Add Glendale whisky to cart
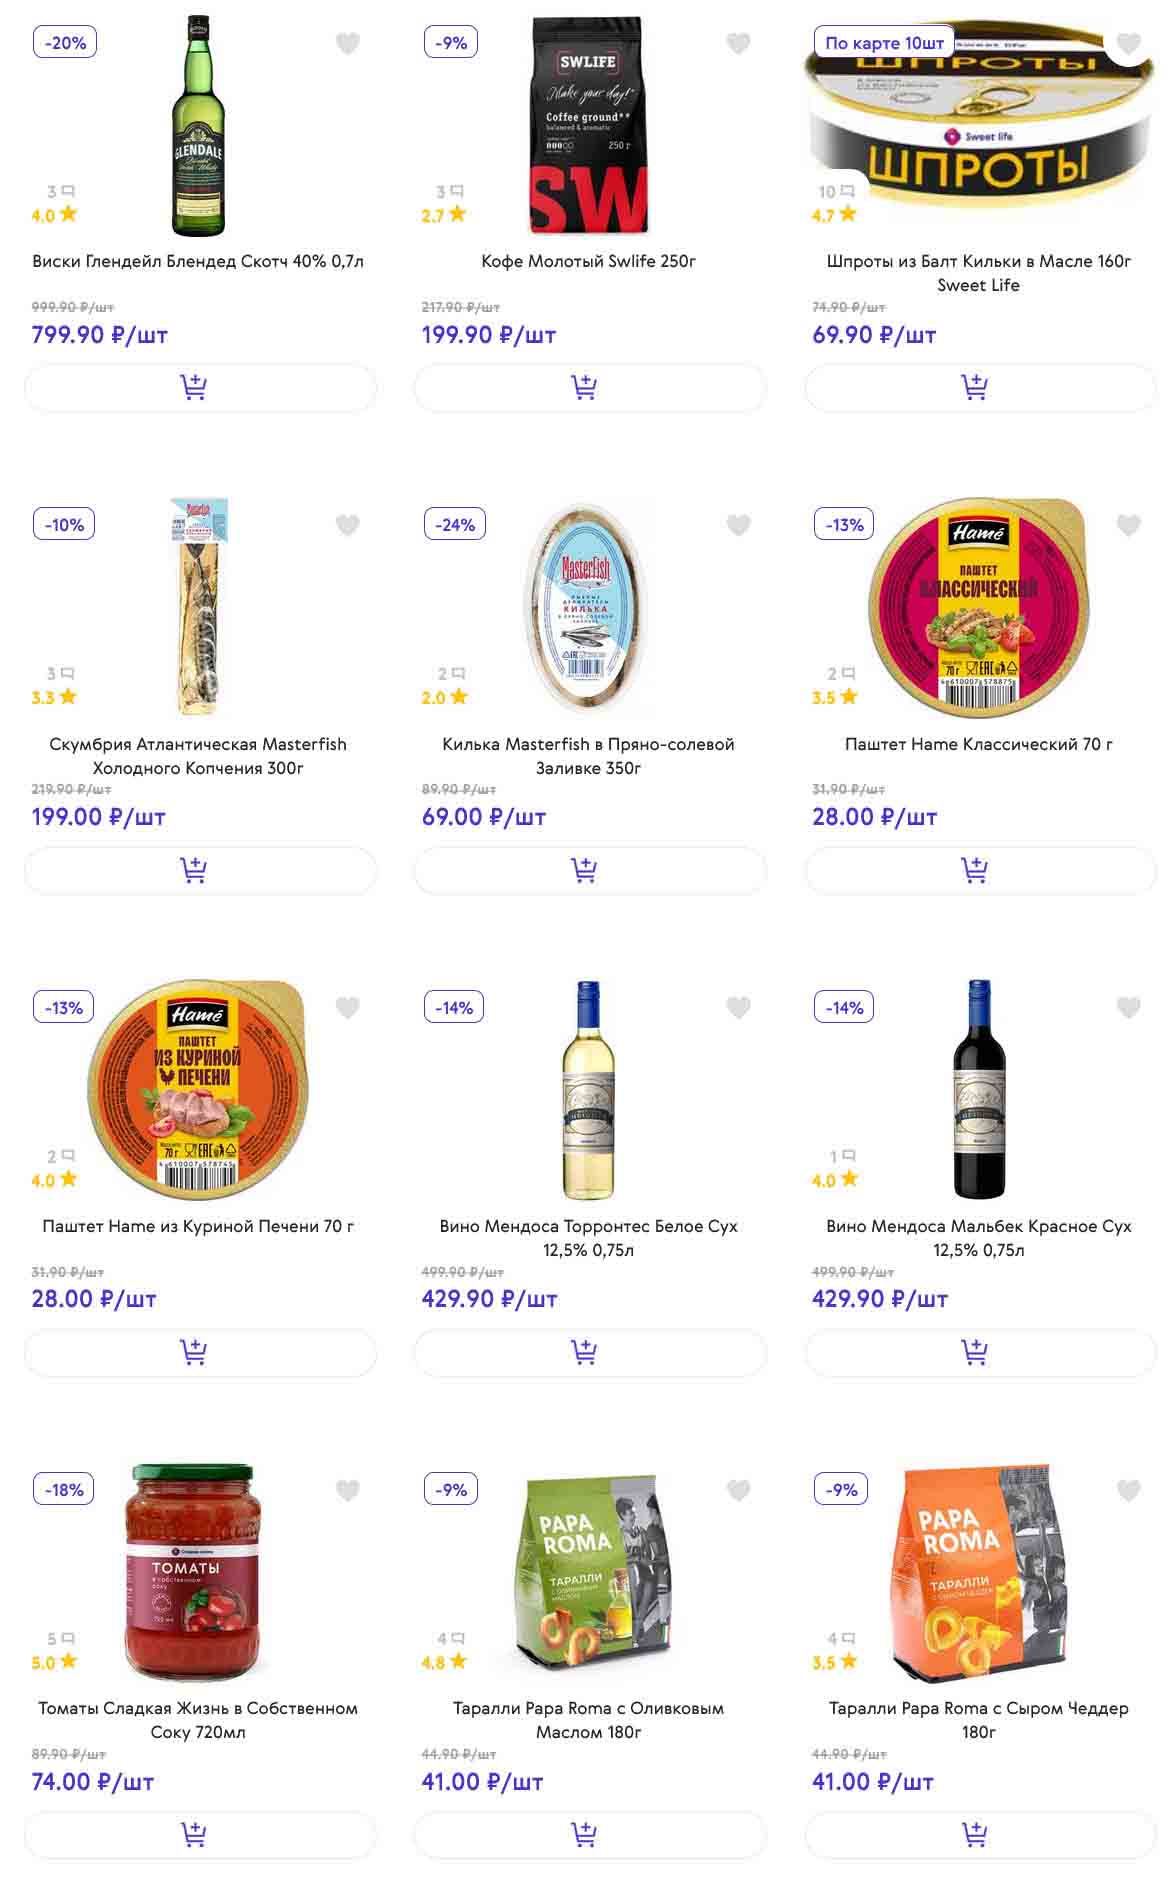Viewport: 1170px width, 1888px height. 200,387
